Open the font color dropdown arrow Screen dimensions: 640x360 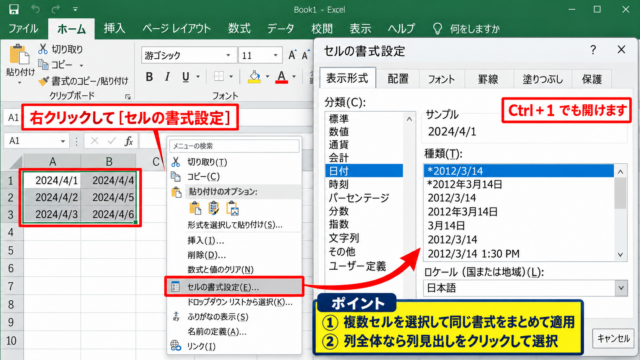[x=294, y=77]
